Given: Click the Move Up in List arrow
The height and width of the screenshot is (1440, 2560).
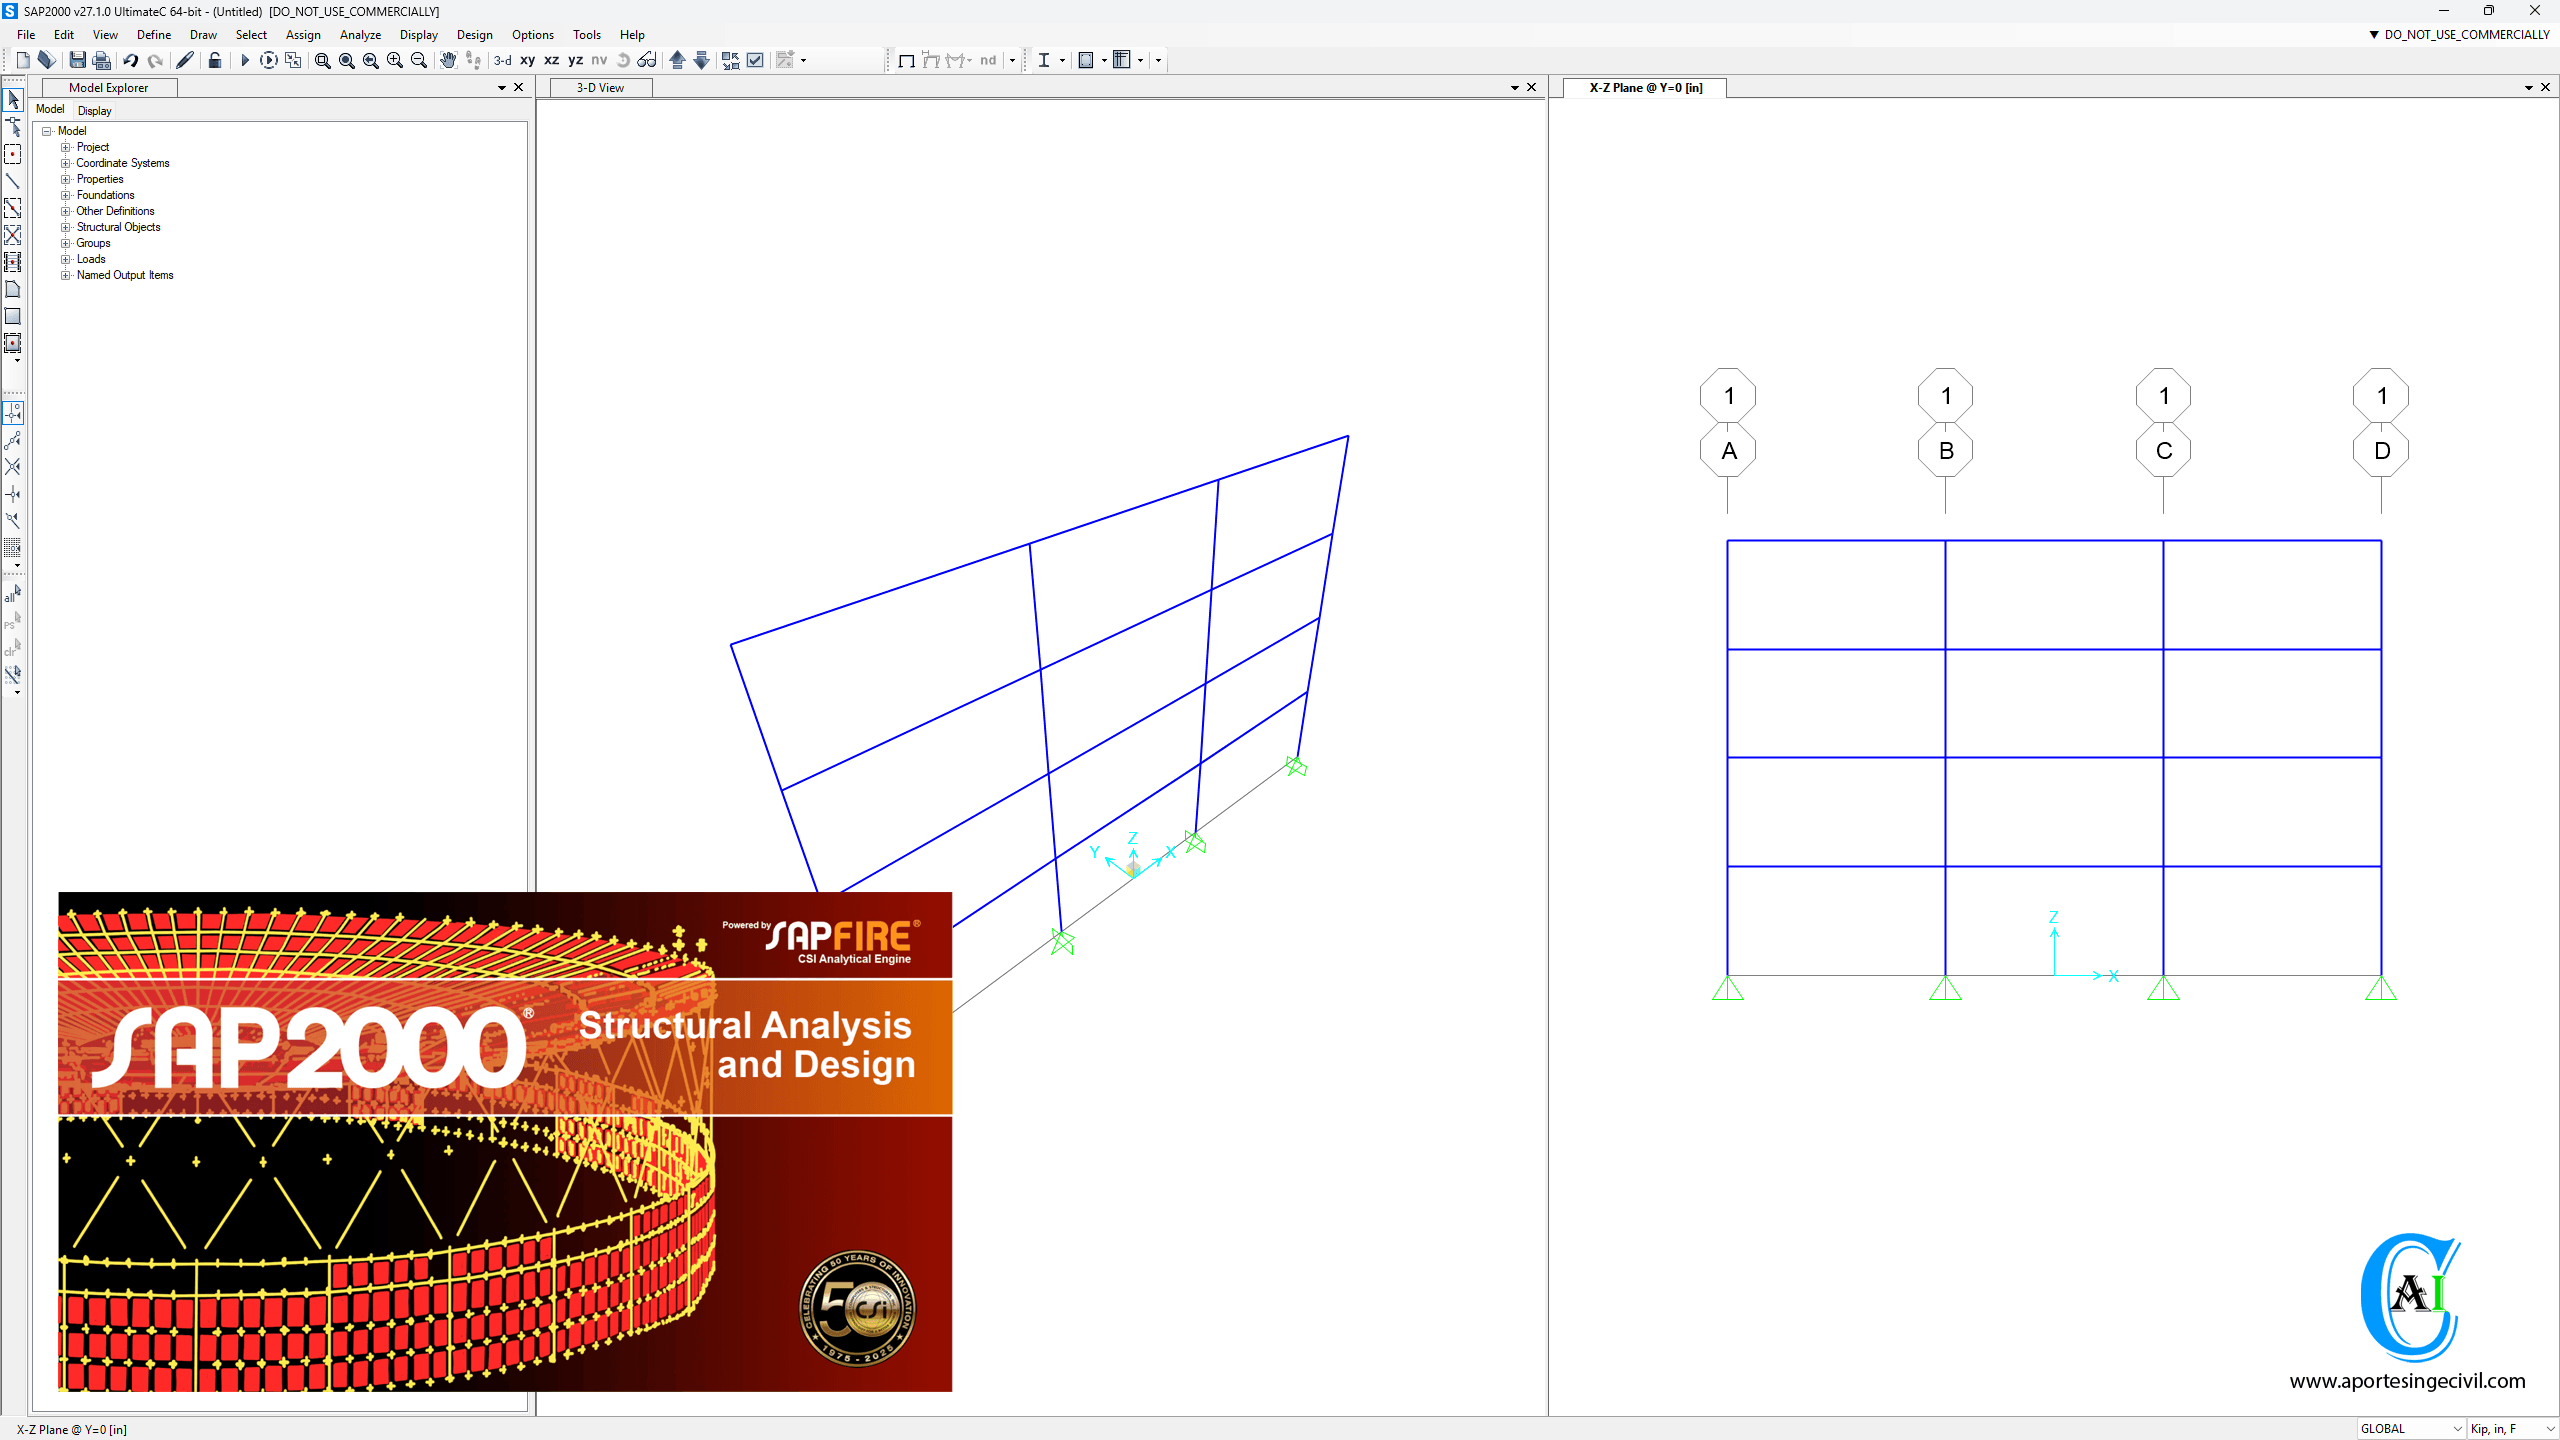Looking at the screenshot, I should pyautogui.click(x=677, y=60).
